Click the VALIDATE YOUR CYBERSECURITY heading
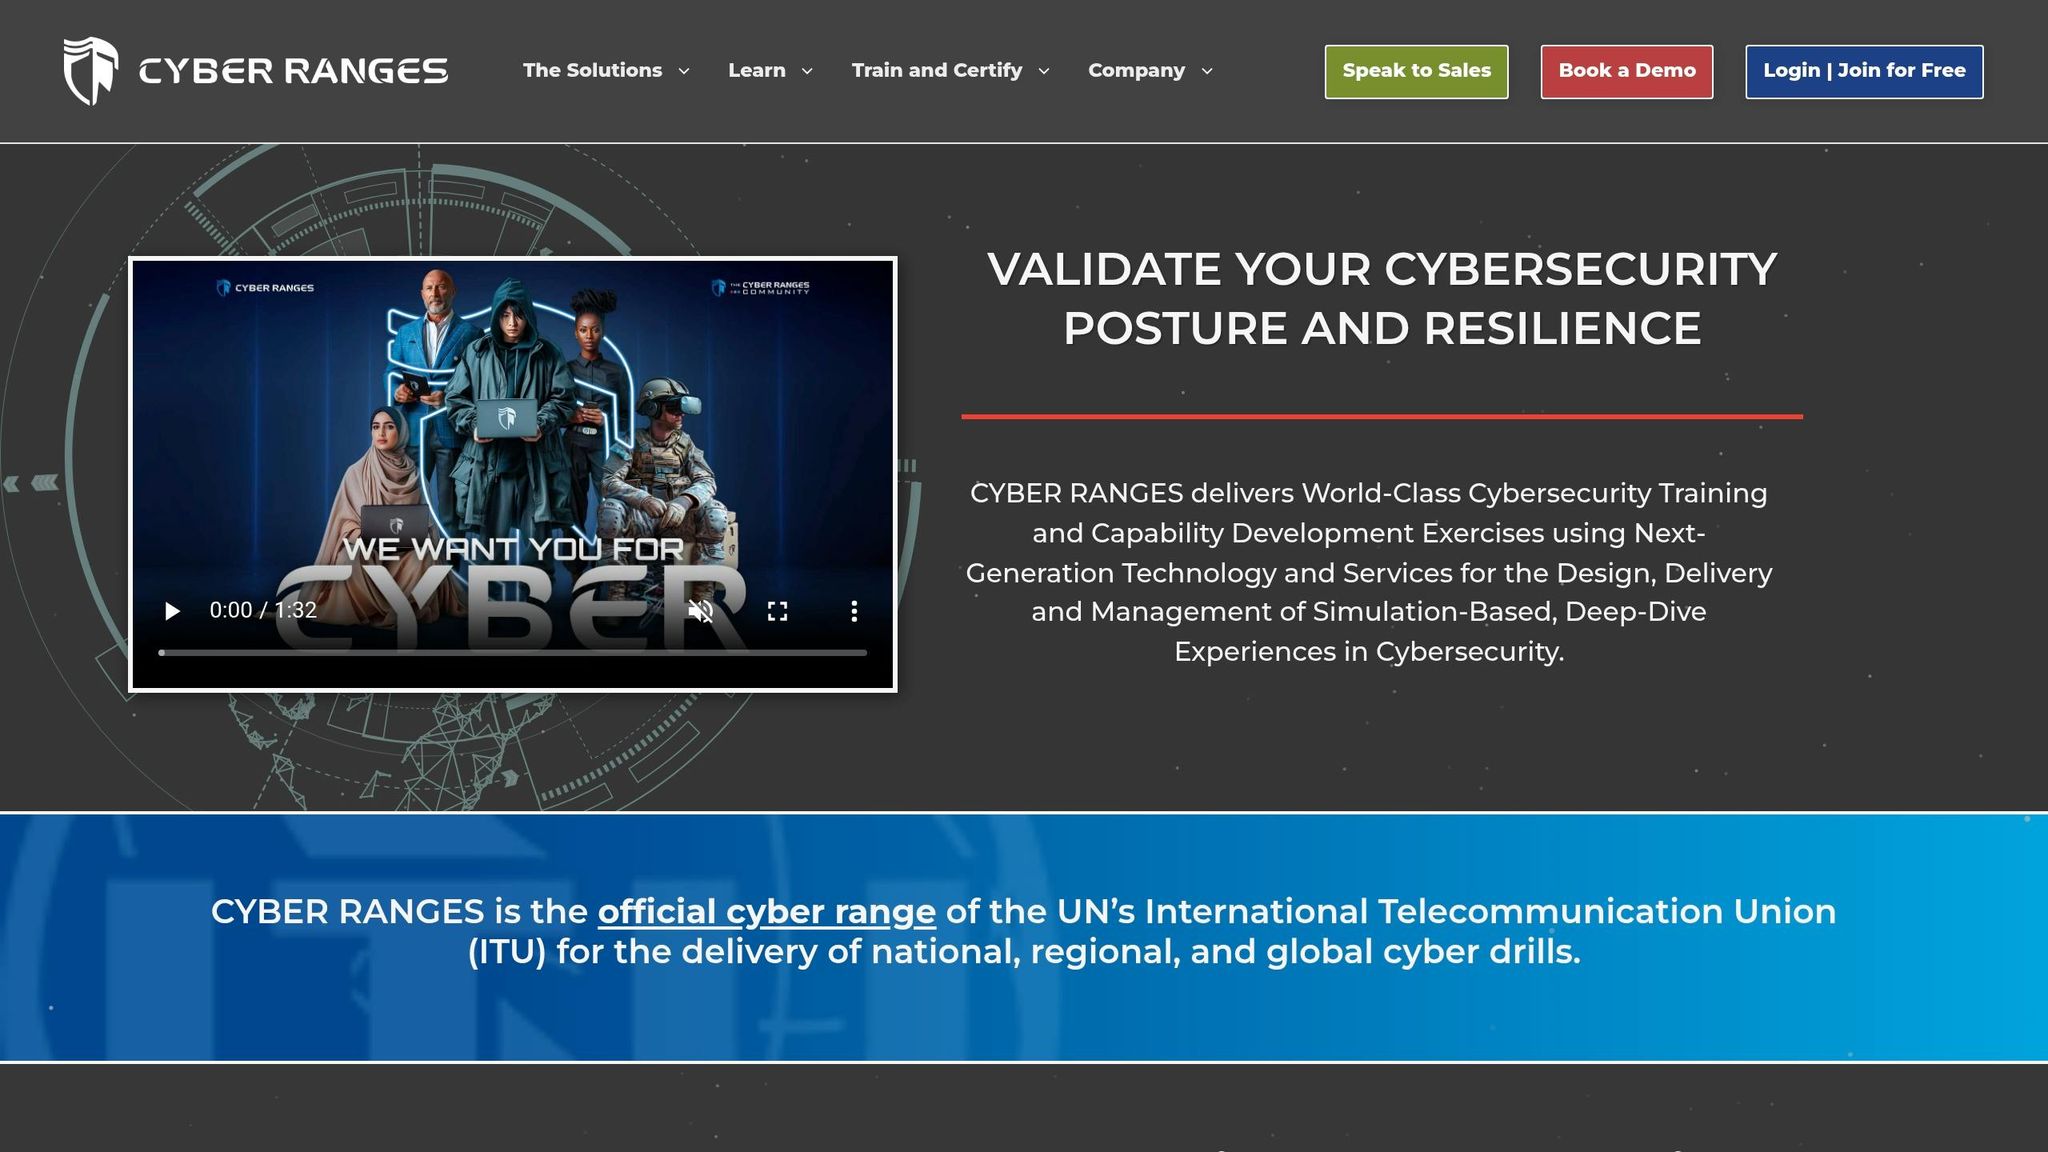The width and height of the screenshot is (2048, 1152). coord(1382,299)
